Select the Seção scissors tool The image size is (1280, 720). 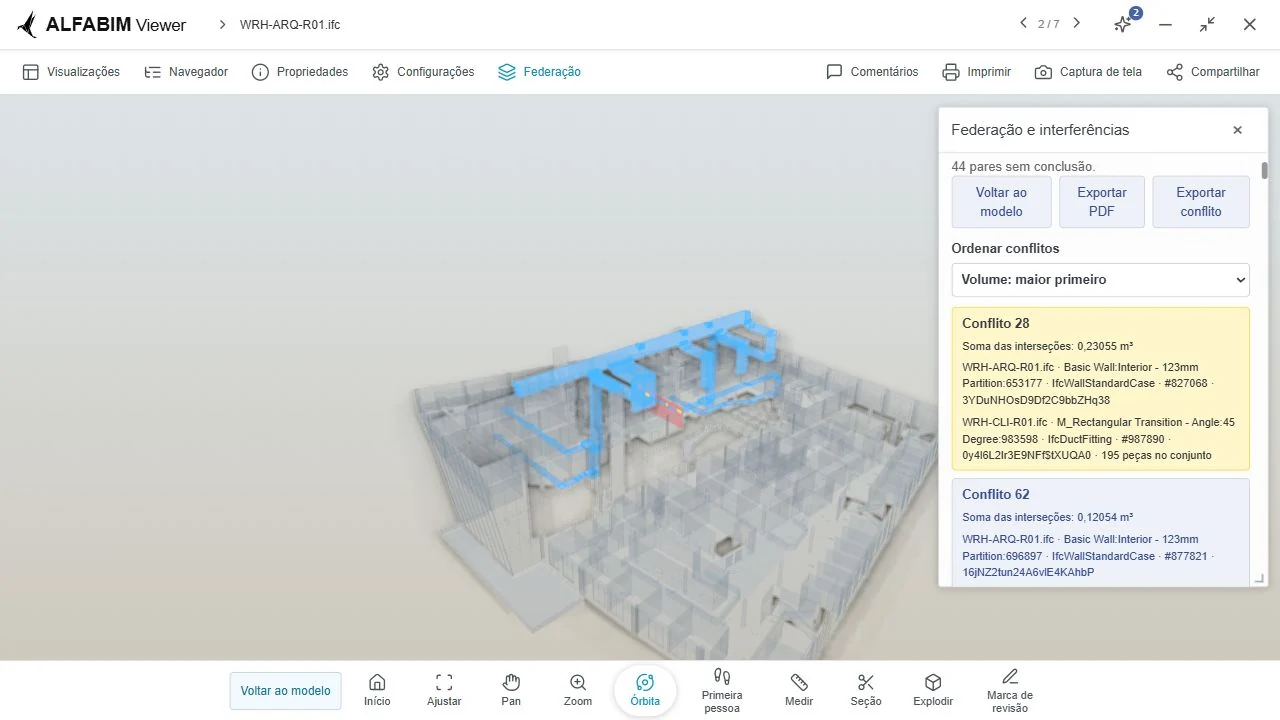pyautogui.click(x=866, y=690)
